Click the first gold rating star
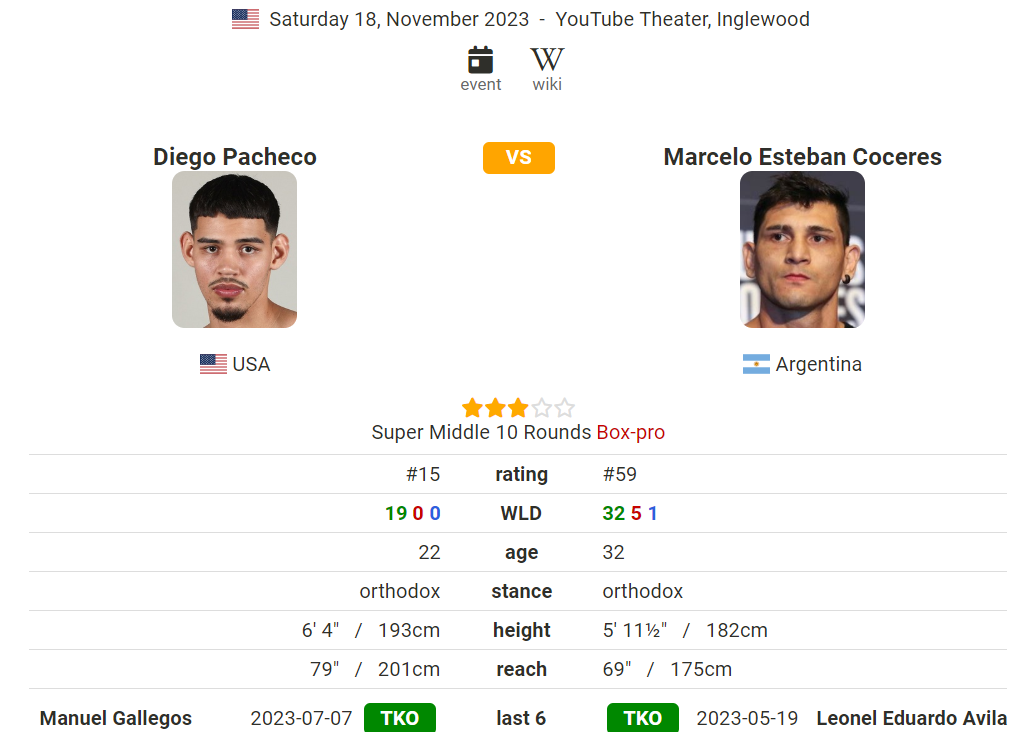 click(x=472, y=409)
